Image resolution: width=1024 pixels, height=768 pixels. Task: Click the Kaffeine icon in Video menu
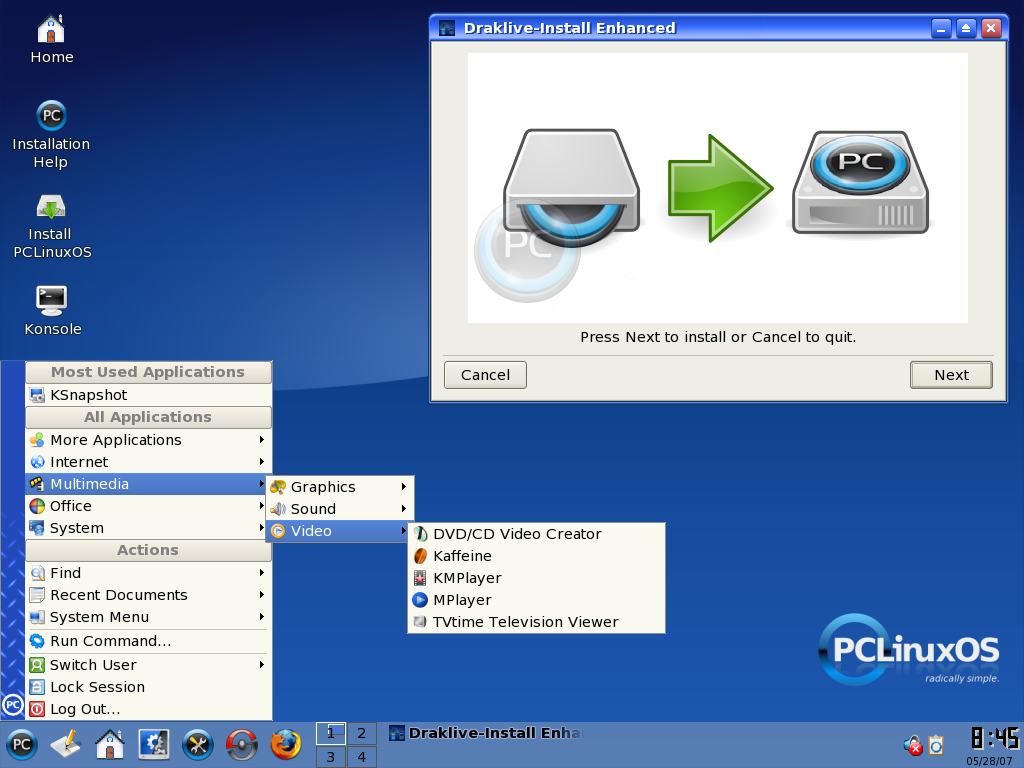click(x=420, y=556)
